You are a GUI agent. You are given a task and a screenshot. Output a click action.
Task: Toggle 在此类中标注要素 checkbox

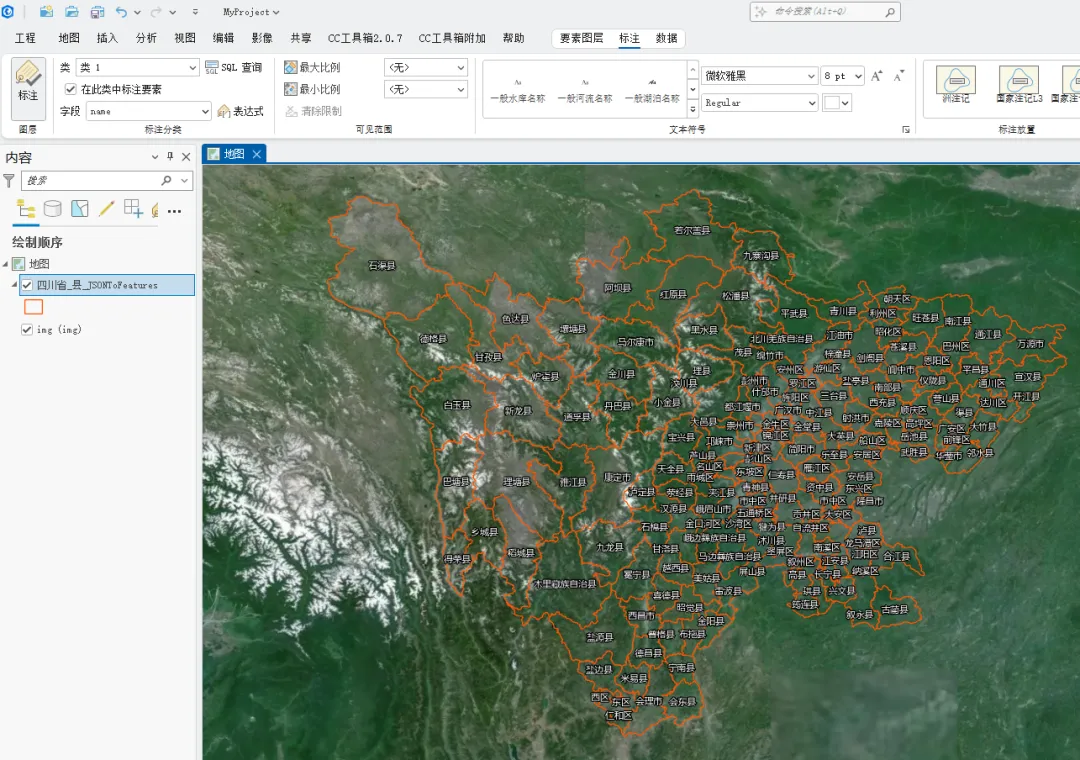point(70,89)
